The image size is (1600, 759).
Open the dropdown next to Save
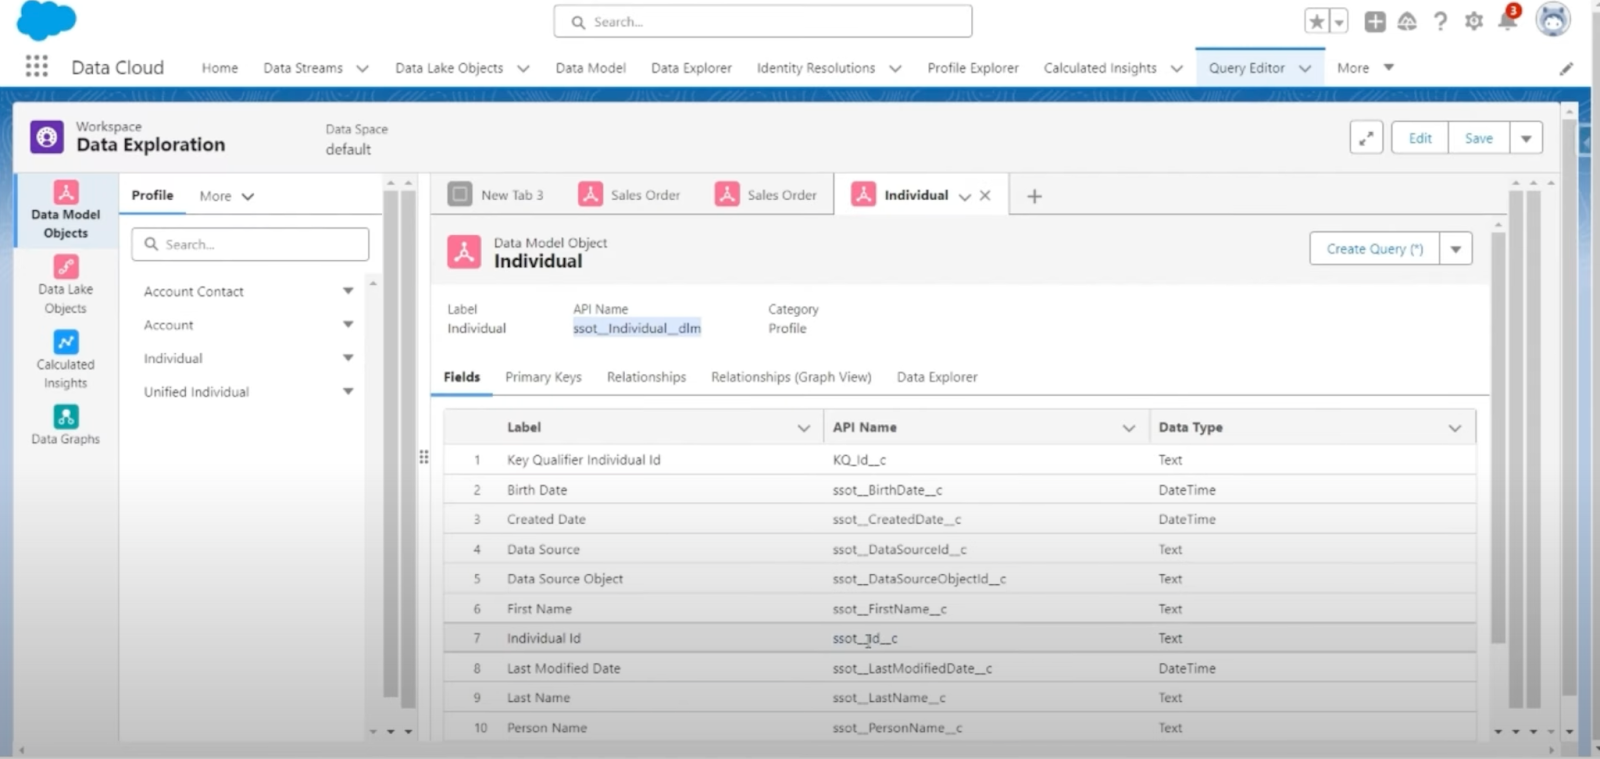click(1526, 138)
